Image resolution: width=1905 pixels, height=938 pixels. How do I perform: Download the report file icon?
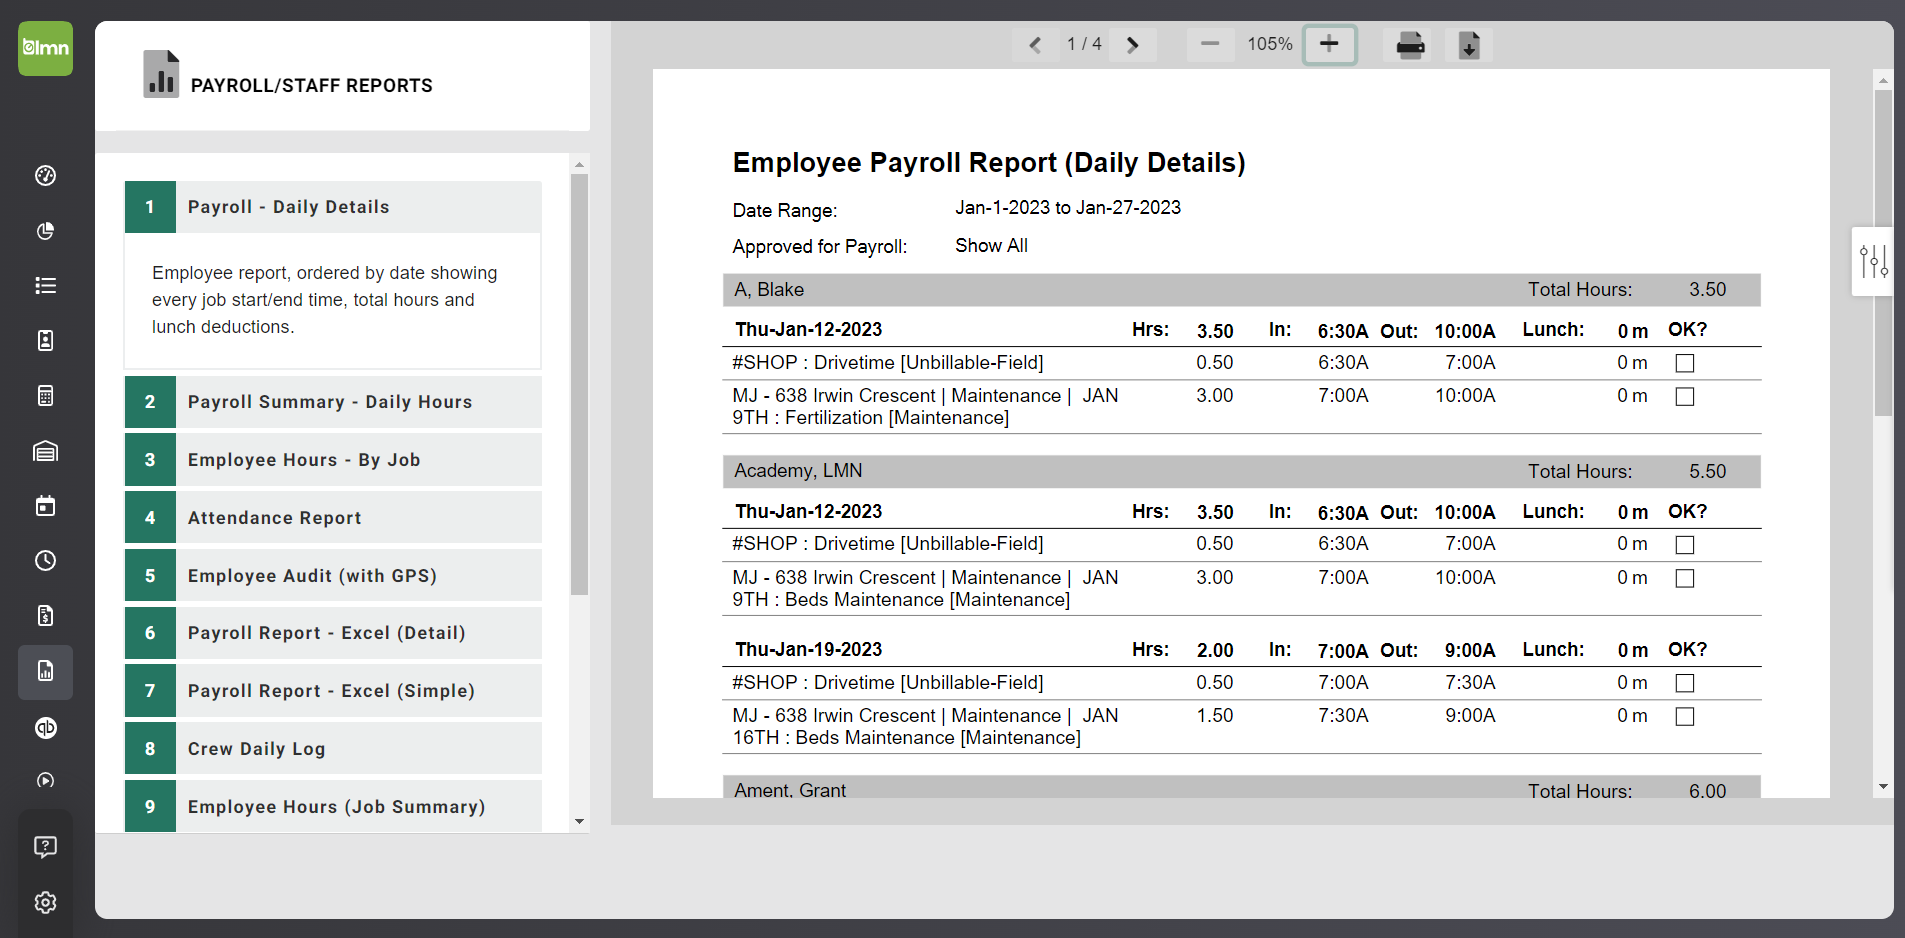pyautogui.click(x=1469, y=45)
